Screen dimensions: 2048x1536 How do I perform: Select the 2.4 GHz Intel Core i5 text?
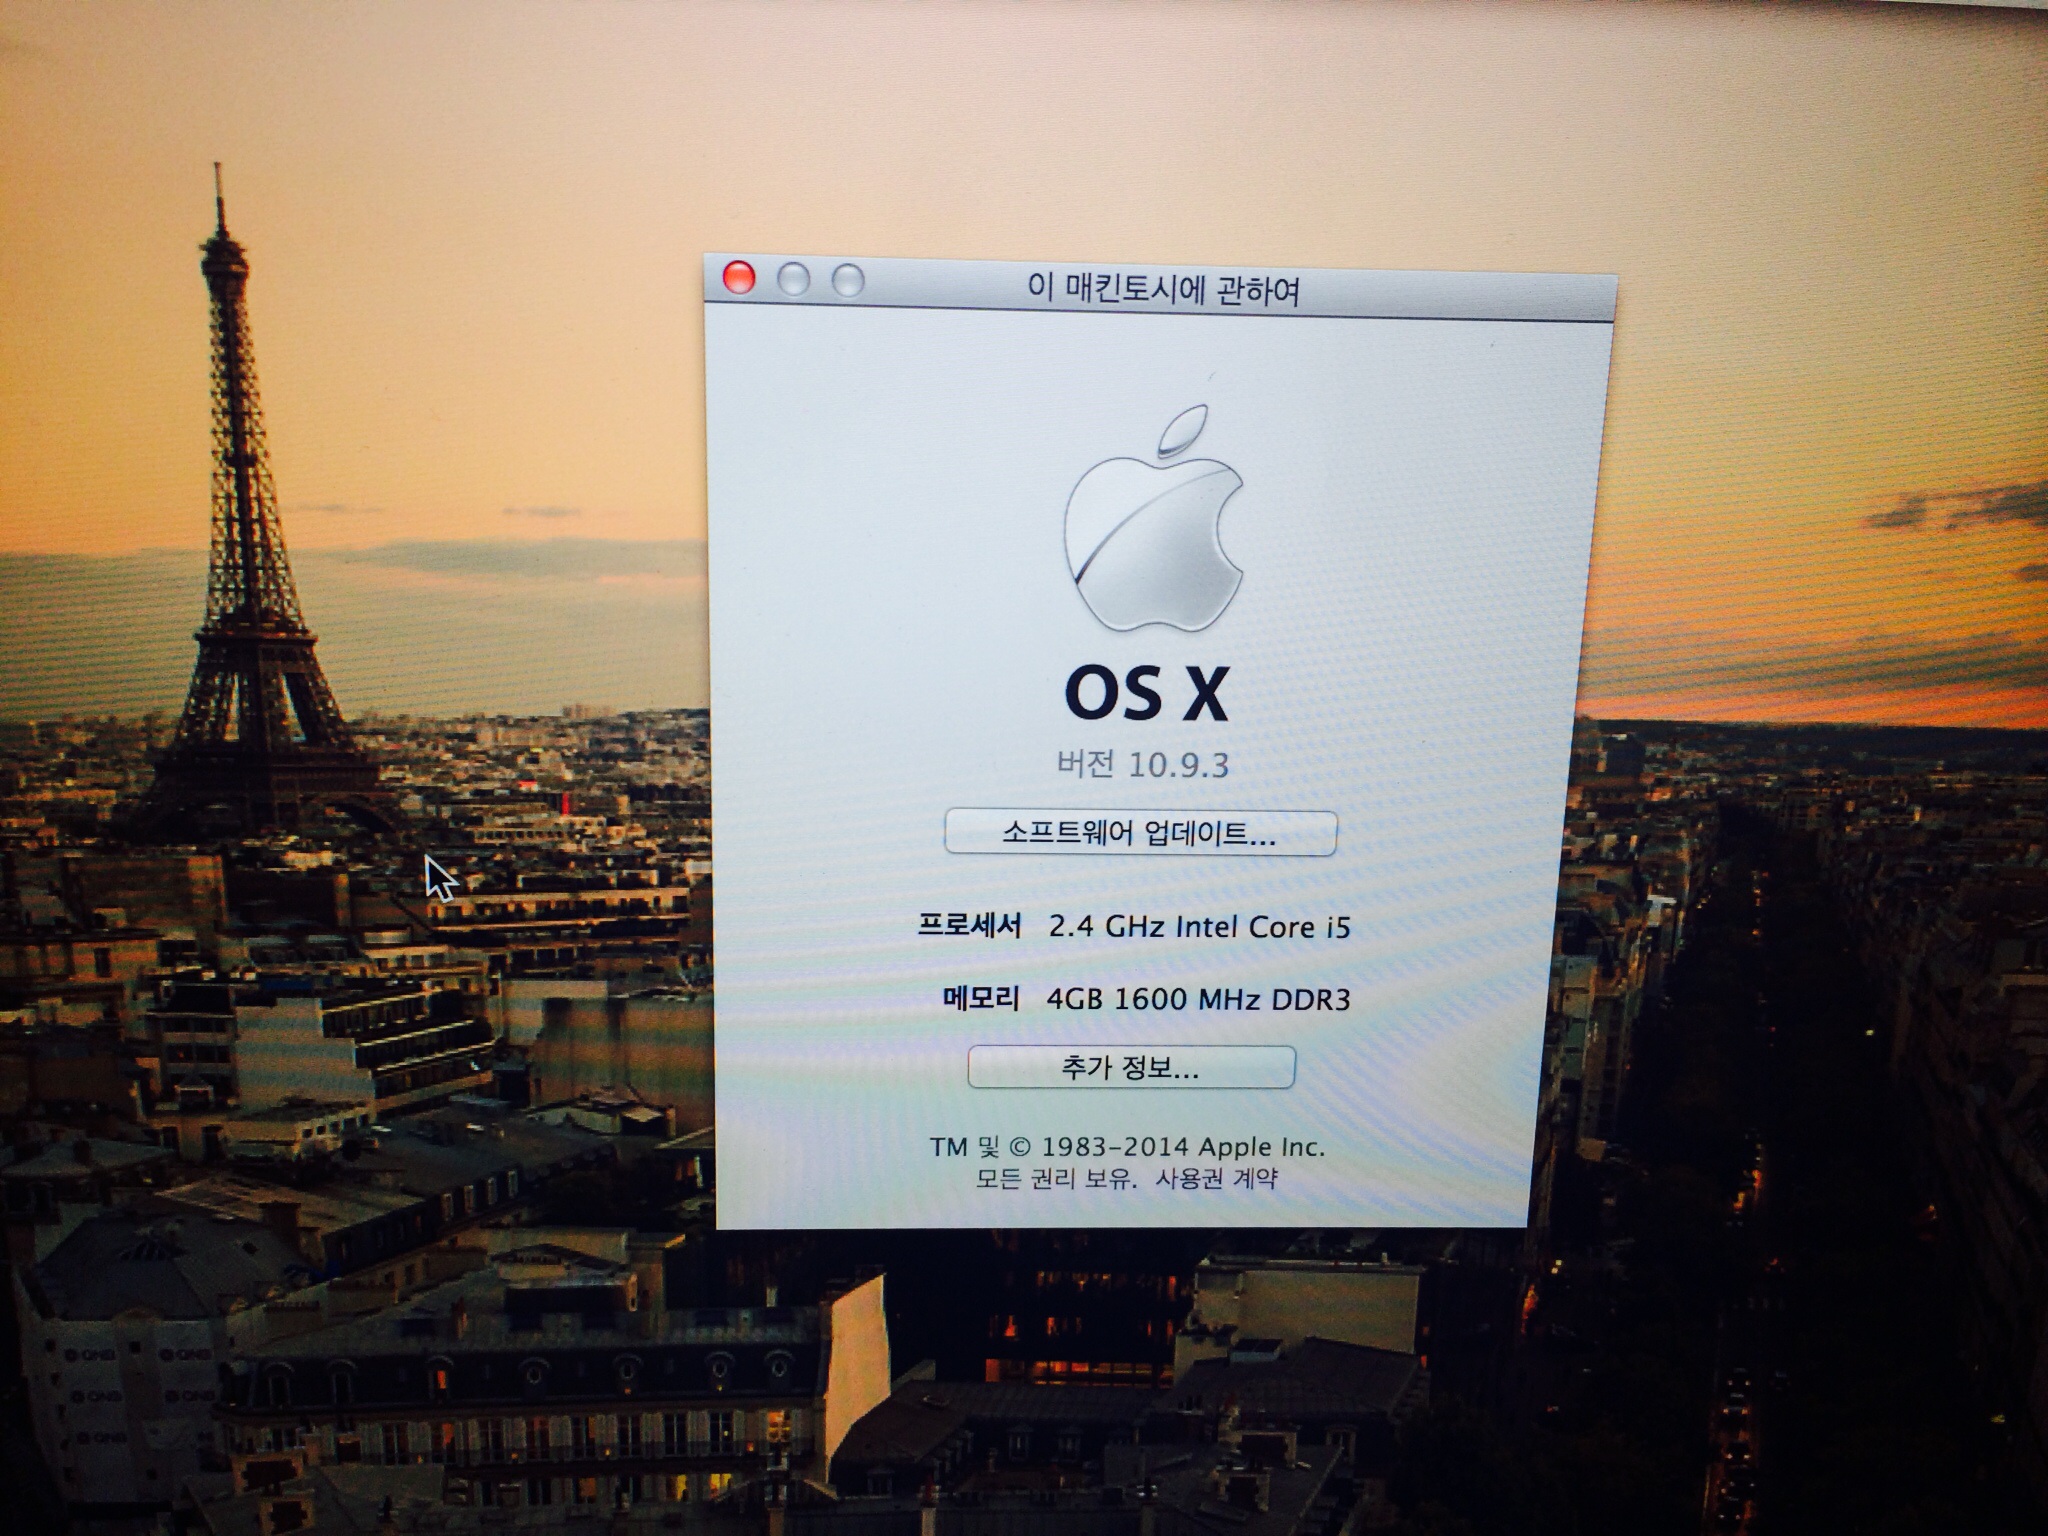(x=1199, y=927)
